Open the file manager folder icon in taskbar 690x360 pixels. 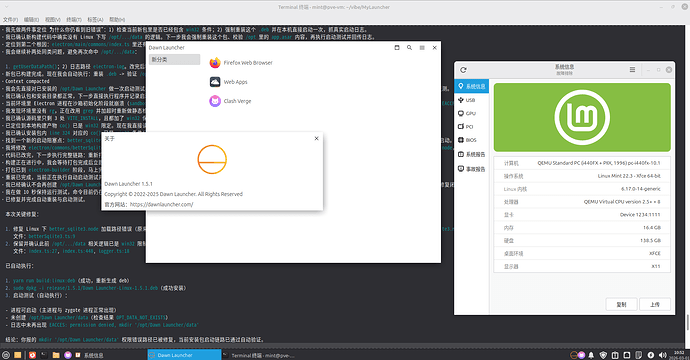click(56, 355)
